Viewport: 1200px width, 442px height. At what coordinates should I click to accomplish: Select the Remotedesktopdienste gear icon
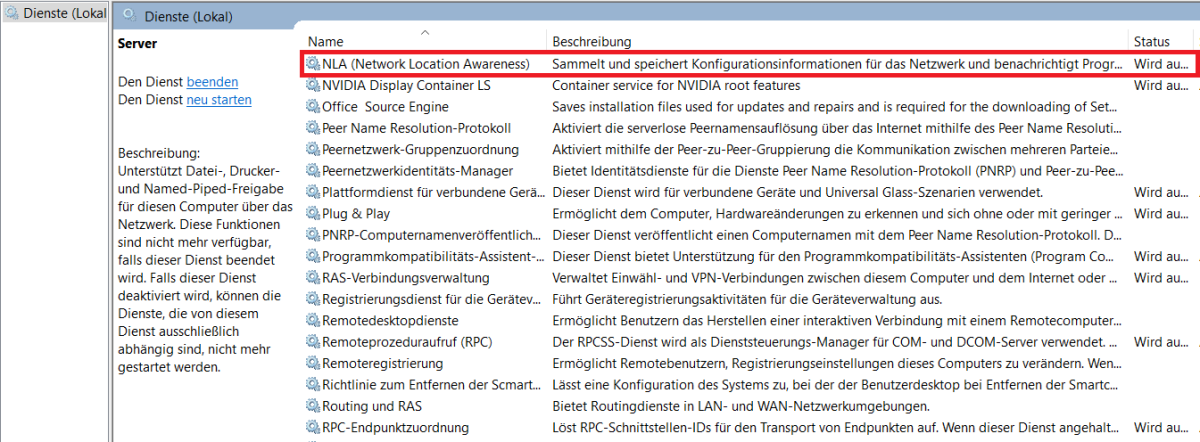[x=314, y=321]
